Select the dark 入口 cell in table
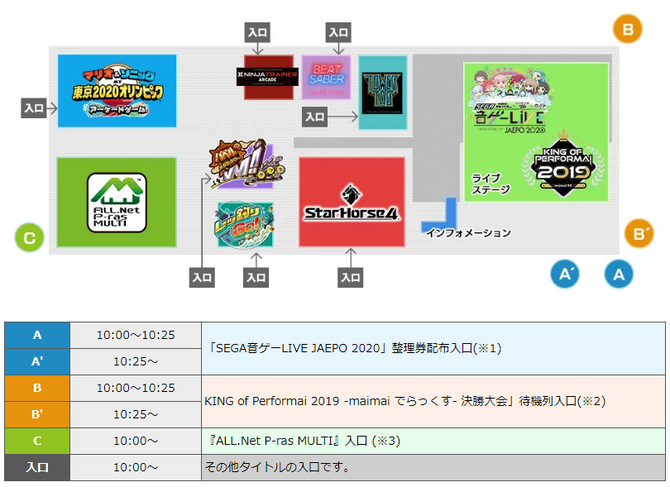This screenshot has height=487, width=670. tap(37, 467)
